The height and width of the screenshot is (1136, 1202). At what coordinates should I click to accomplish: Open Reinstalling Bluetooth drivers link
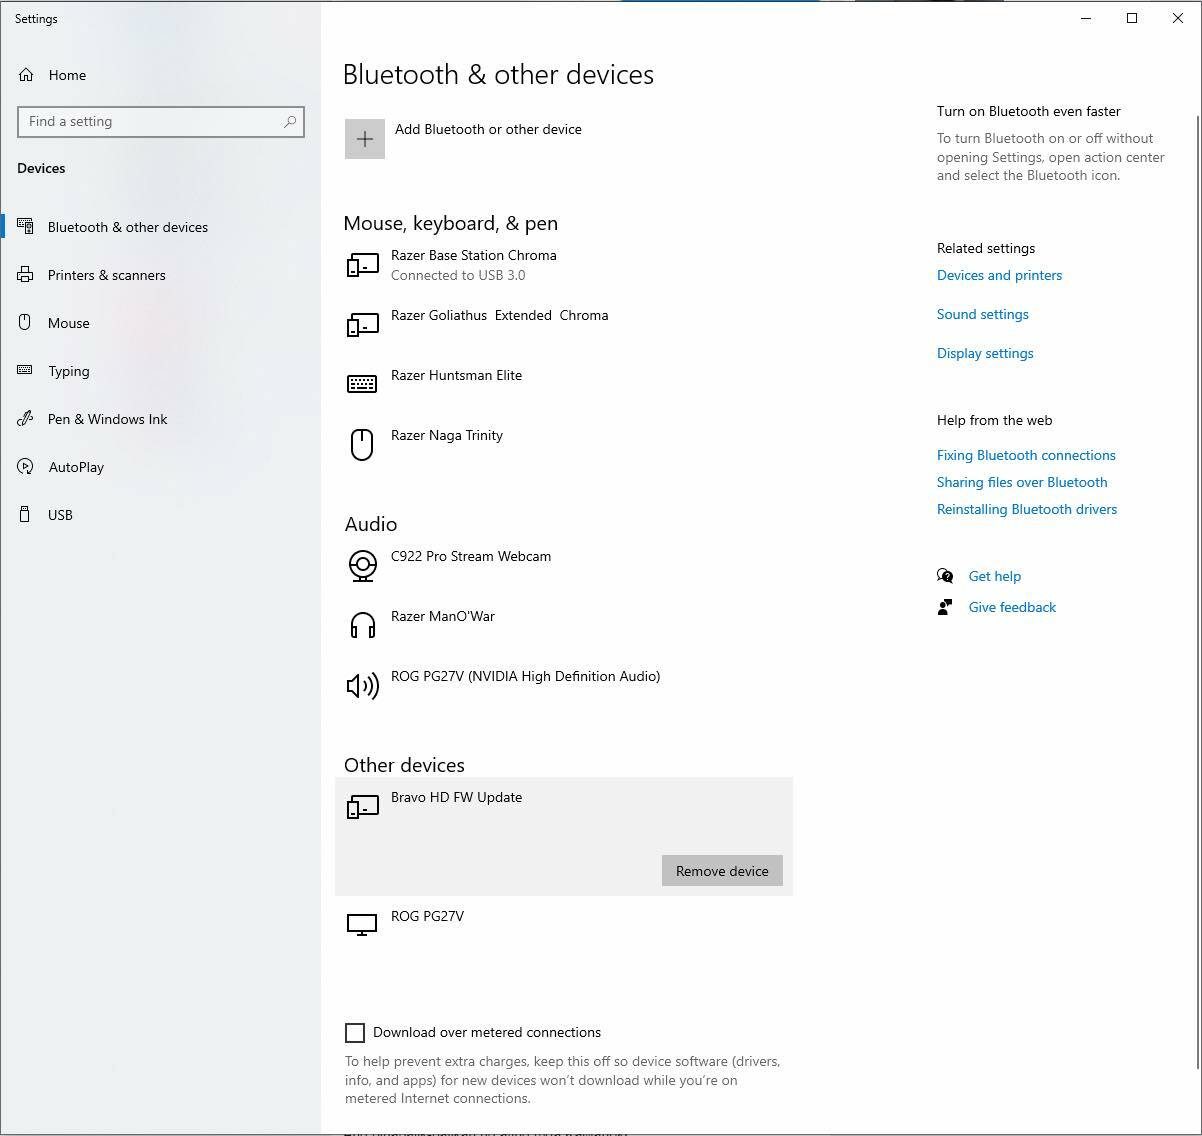tap(1027, 509)
